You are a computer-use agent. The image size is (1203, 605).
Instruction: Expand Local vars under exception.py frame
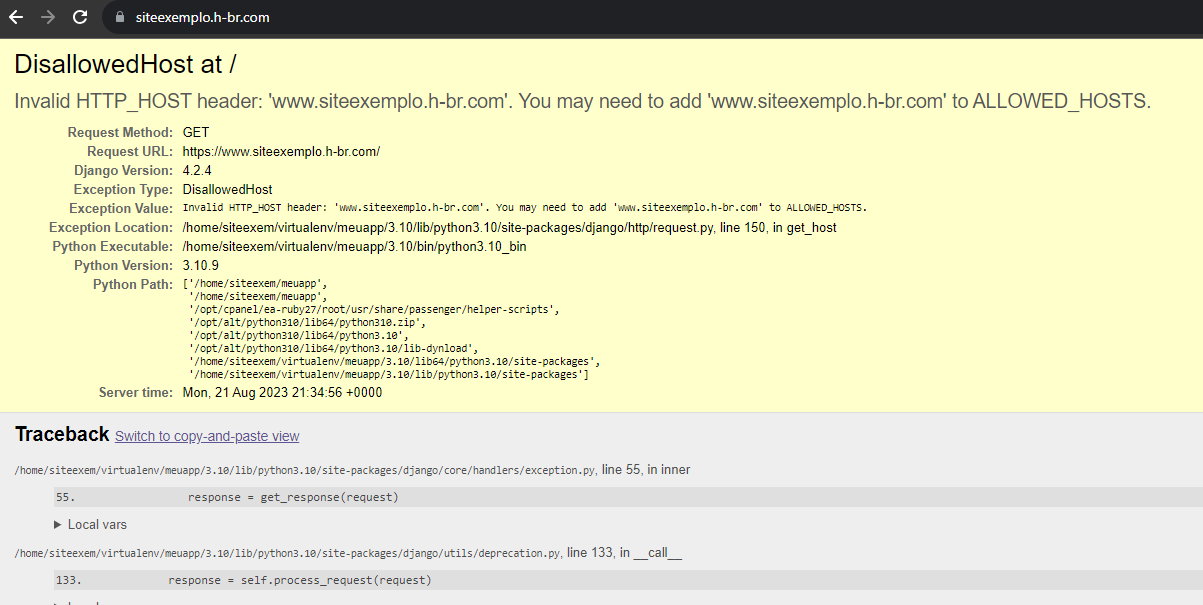pos(91,524)
